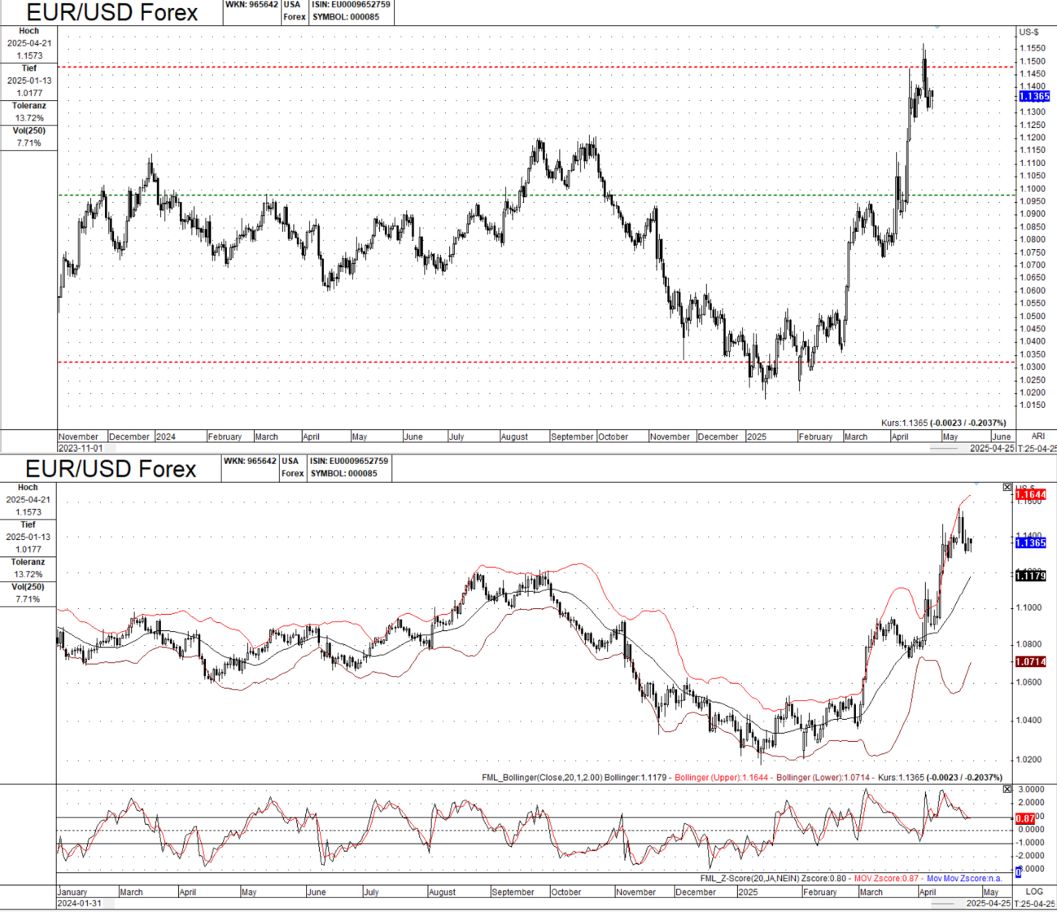
Task: Click Bollinger (Upper):1.1644 legend entry
Action: coord(721,777)
